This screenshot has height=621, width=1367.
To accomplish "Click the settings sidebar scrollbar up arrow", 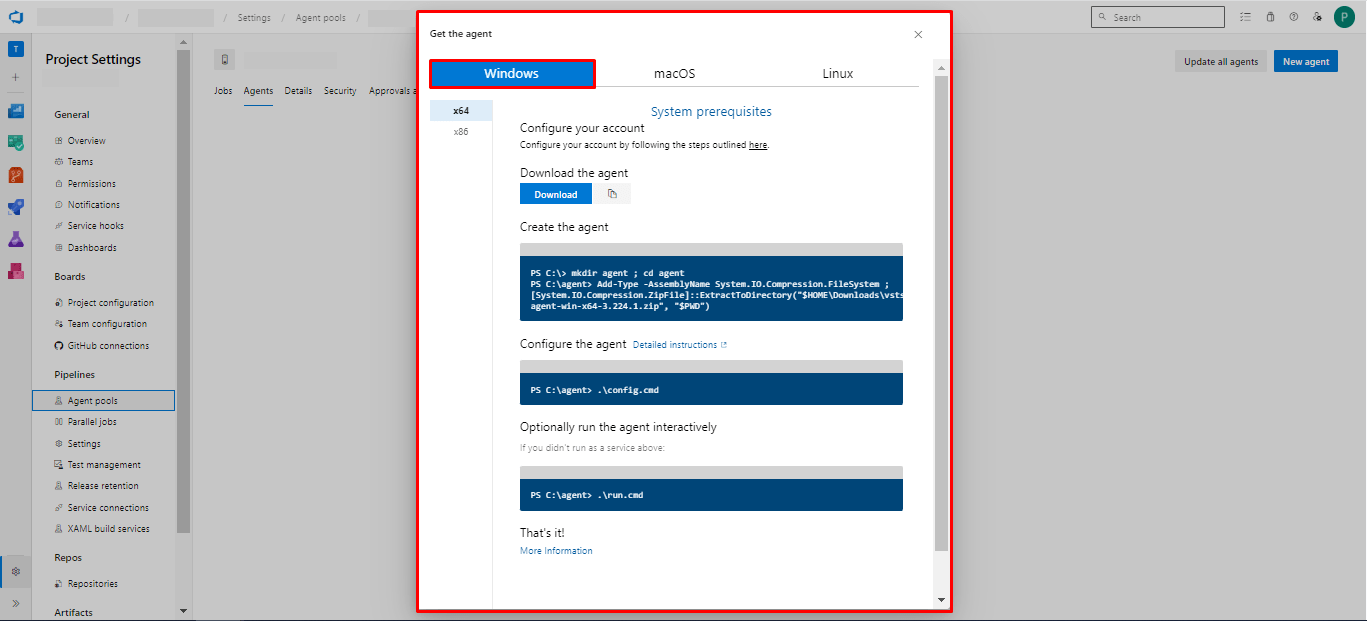I will tap(183, 42).
